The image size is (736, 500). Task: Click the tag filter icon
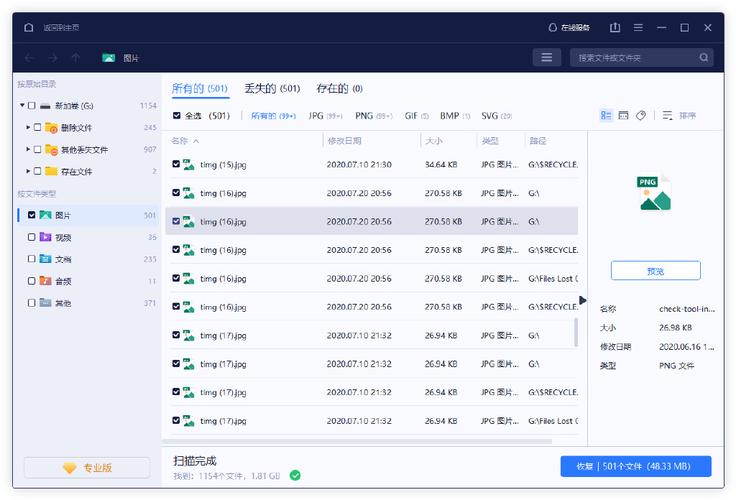coord(641,116)
